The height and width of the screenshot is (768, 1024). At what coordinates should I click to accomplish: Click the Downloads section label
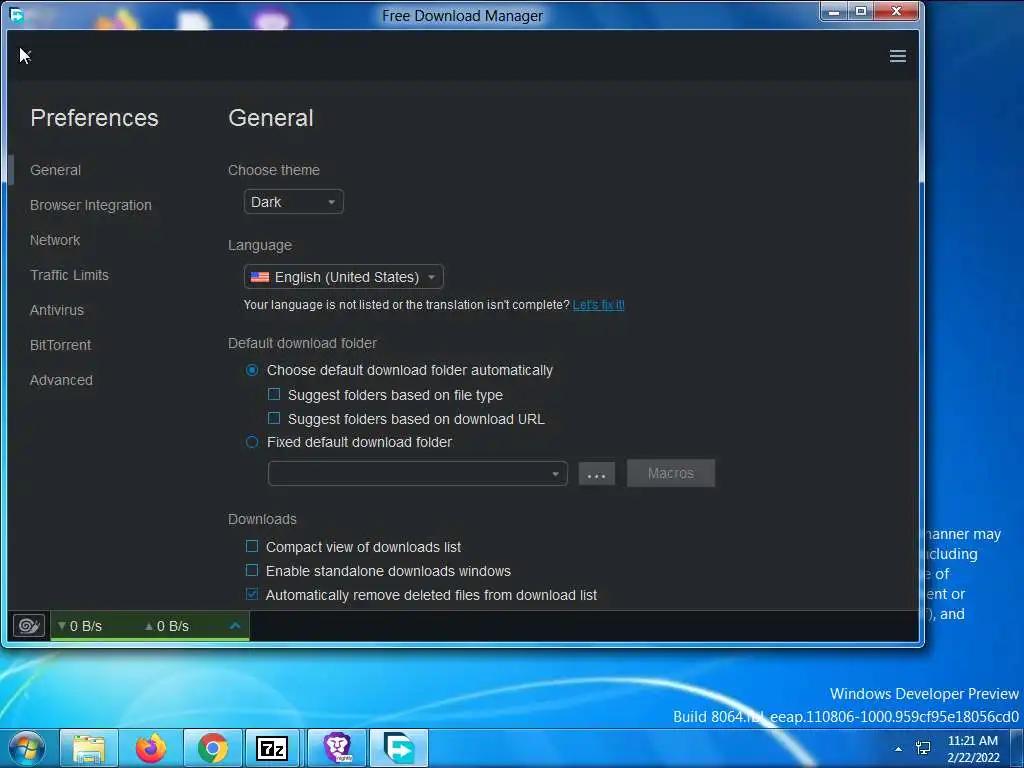coord(262,519)
